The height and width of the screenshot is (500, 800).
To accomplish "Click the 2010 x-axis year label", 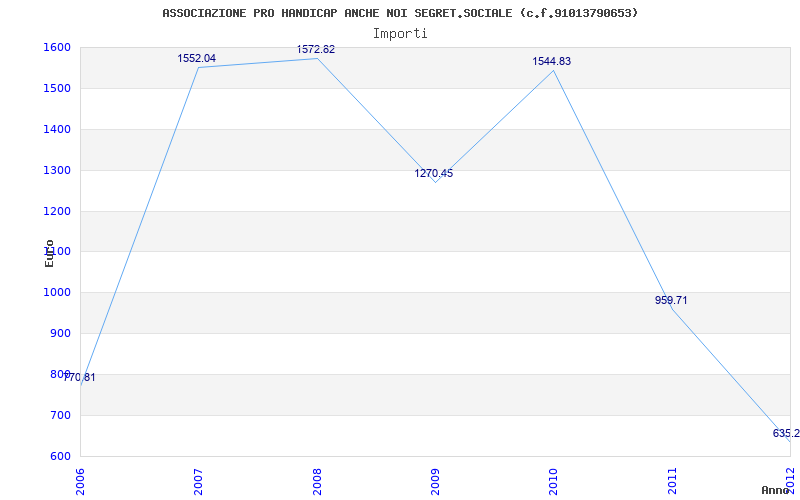I will 553,481.
